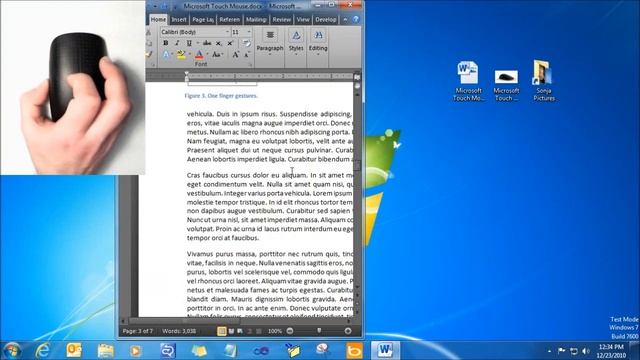Select Outline view in status bar
This screenshot has height=360, width=640.
click(249, 331)
